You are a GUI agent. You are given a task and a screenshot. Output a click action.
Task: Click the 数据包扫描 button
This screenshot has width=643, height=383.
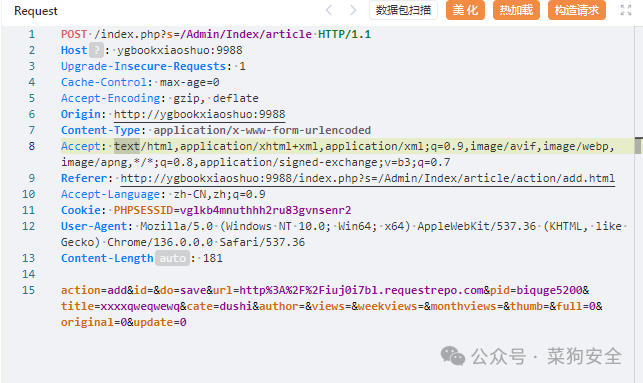tap(403, 10)
